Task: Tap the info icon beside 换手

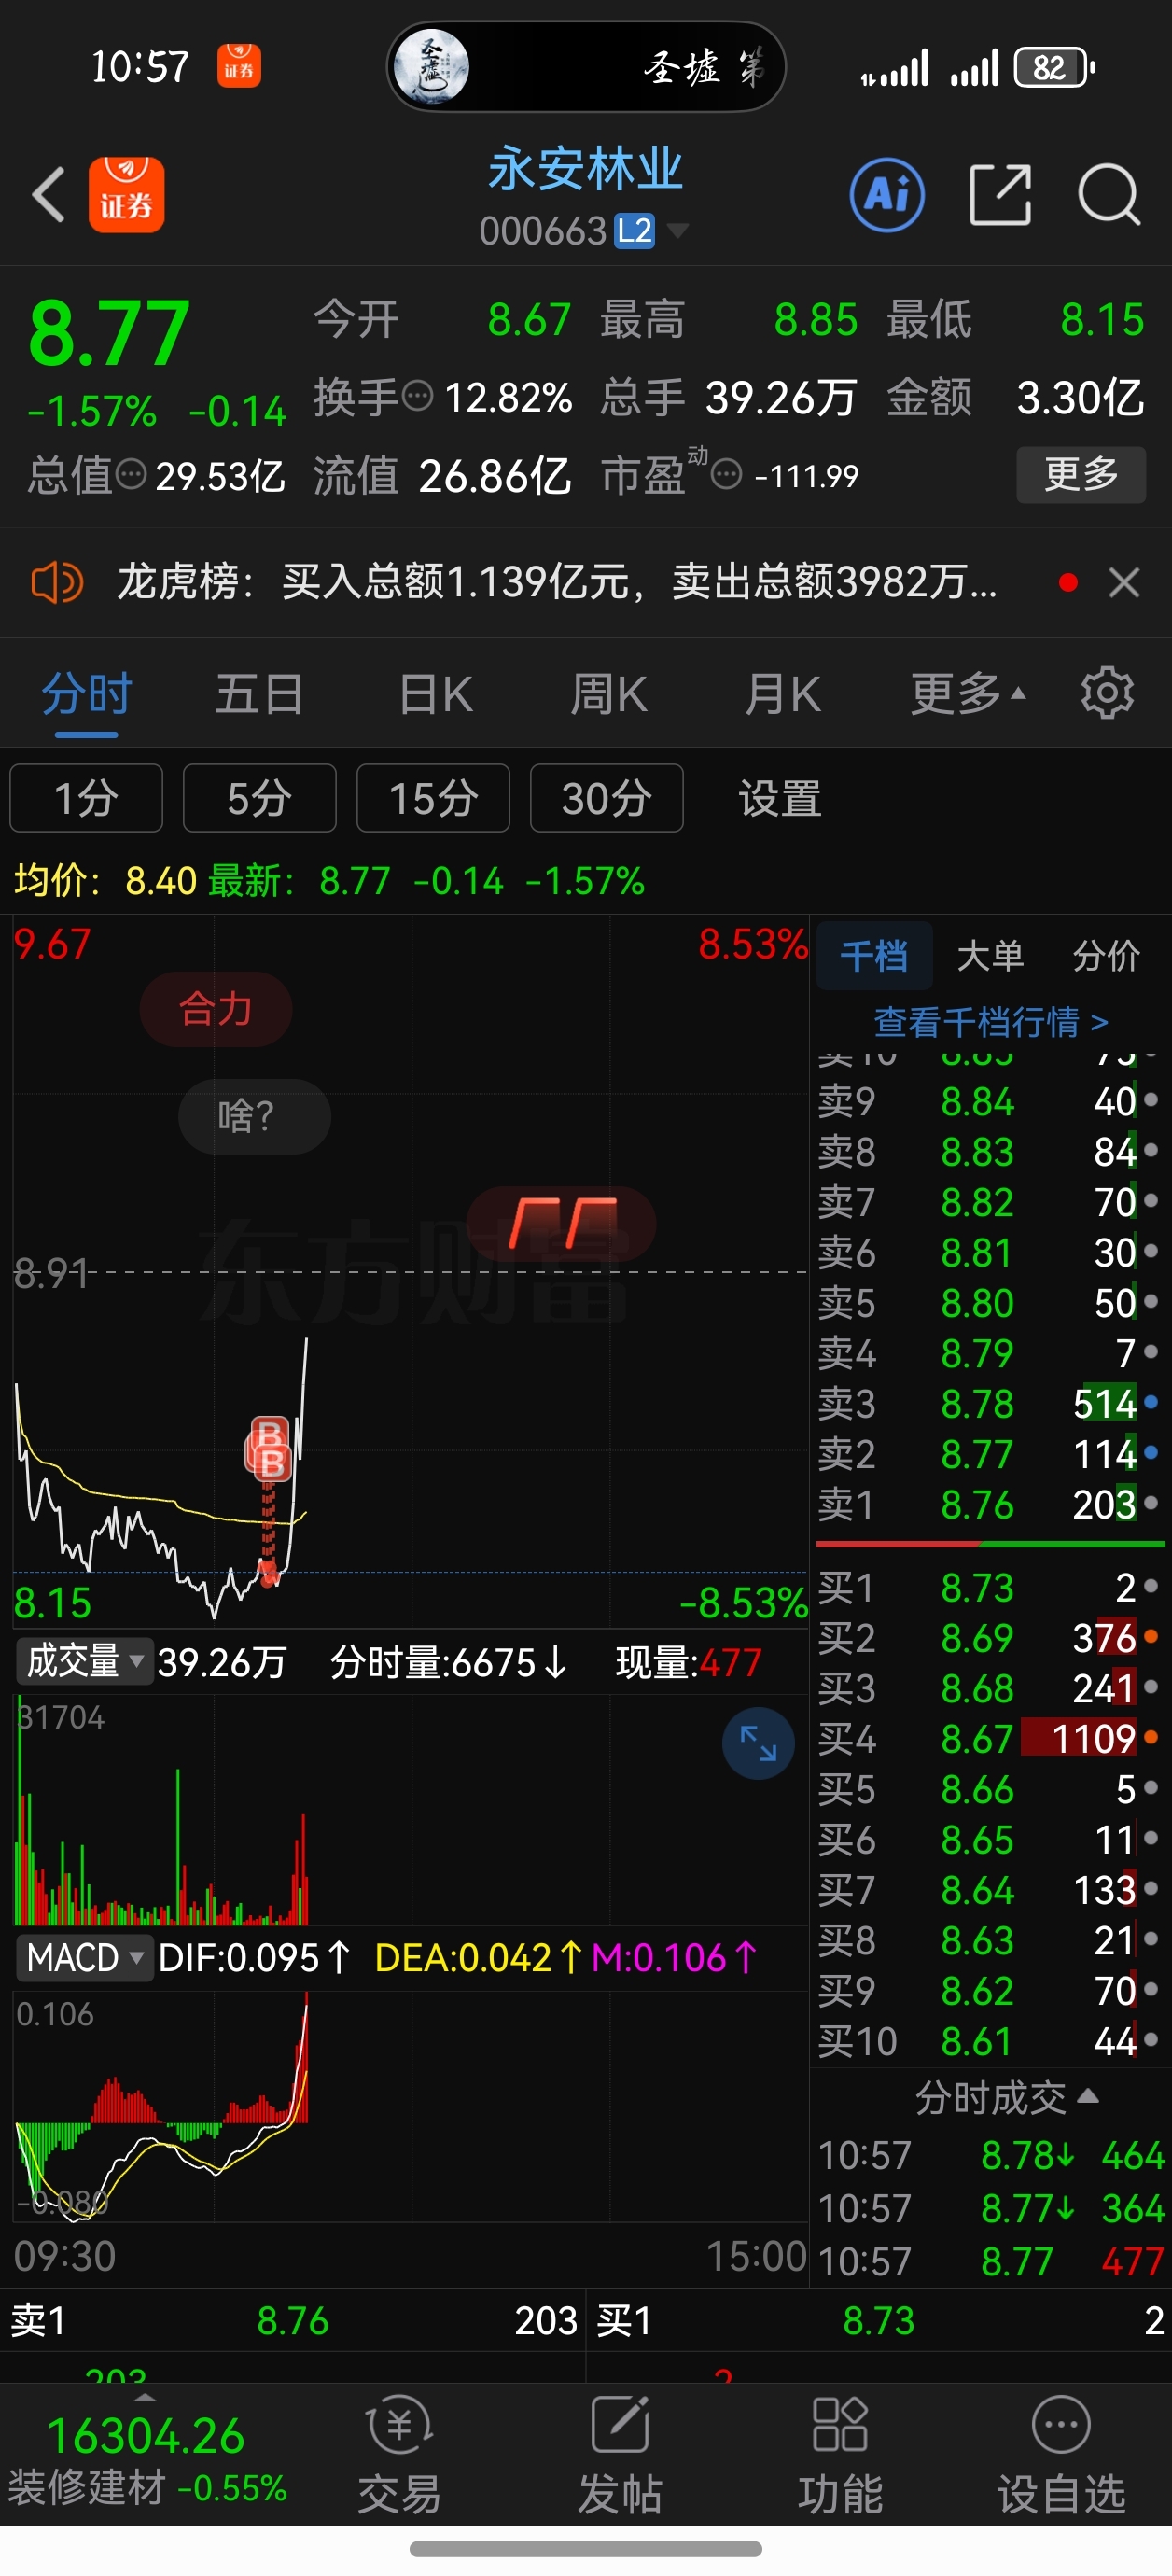Action: click(417, 397)
